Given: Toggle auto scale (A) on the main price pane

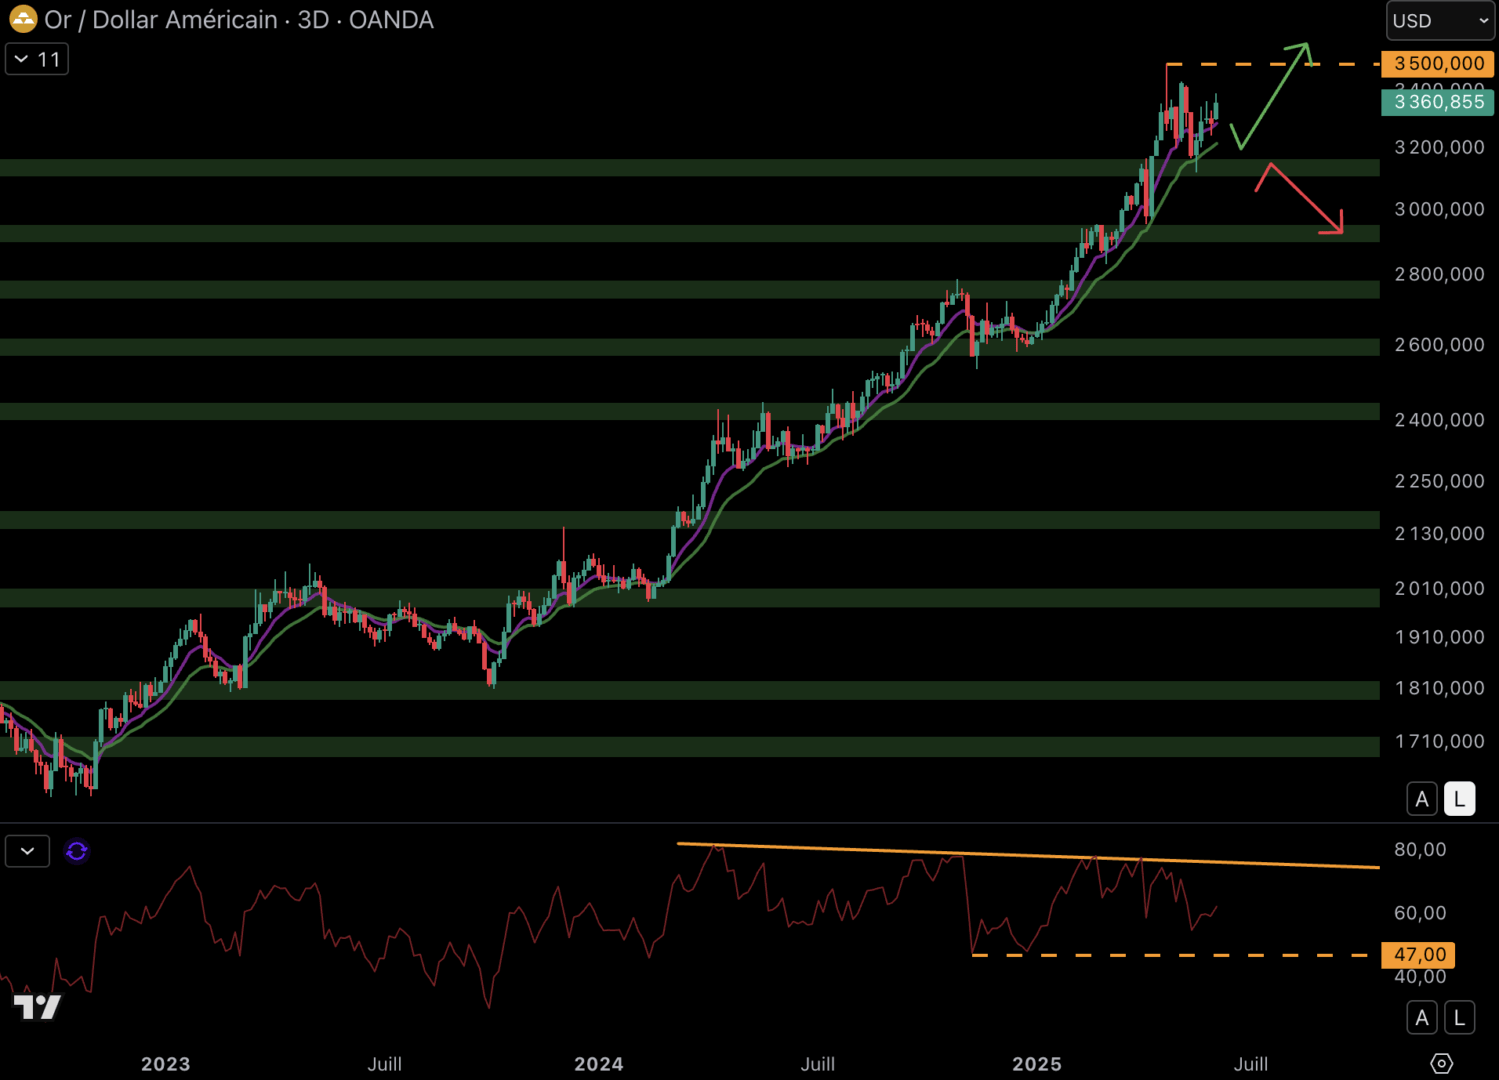Looking at the screenshot, I should (x=1422, y=799).
